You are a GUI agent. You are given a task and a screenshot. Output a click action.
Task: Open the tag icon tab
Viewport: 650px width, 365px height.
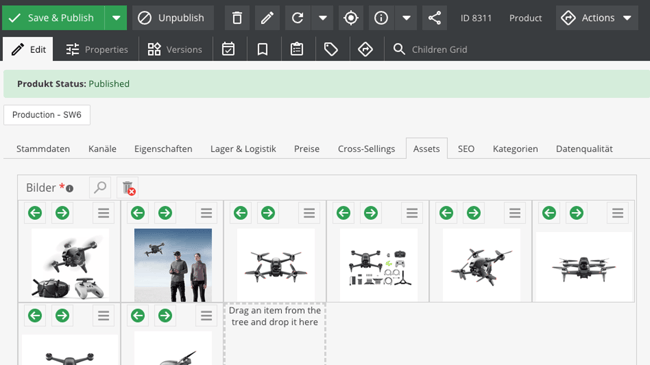point(331,49)
